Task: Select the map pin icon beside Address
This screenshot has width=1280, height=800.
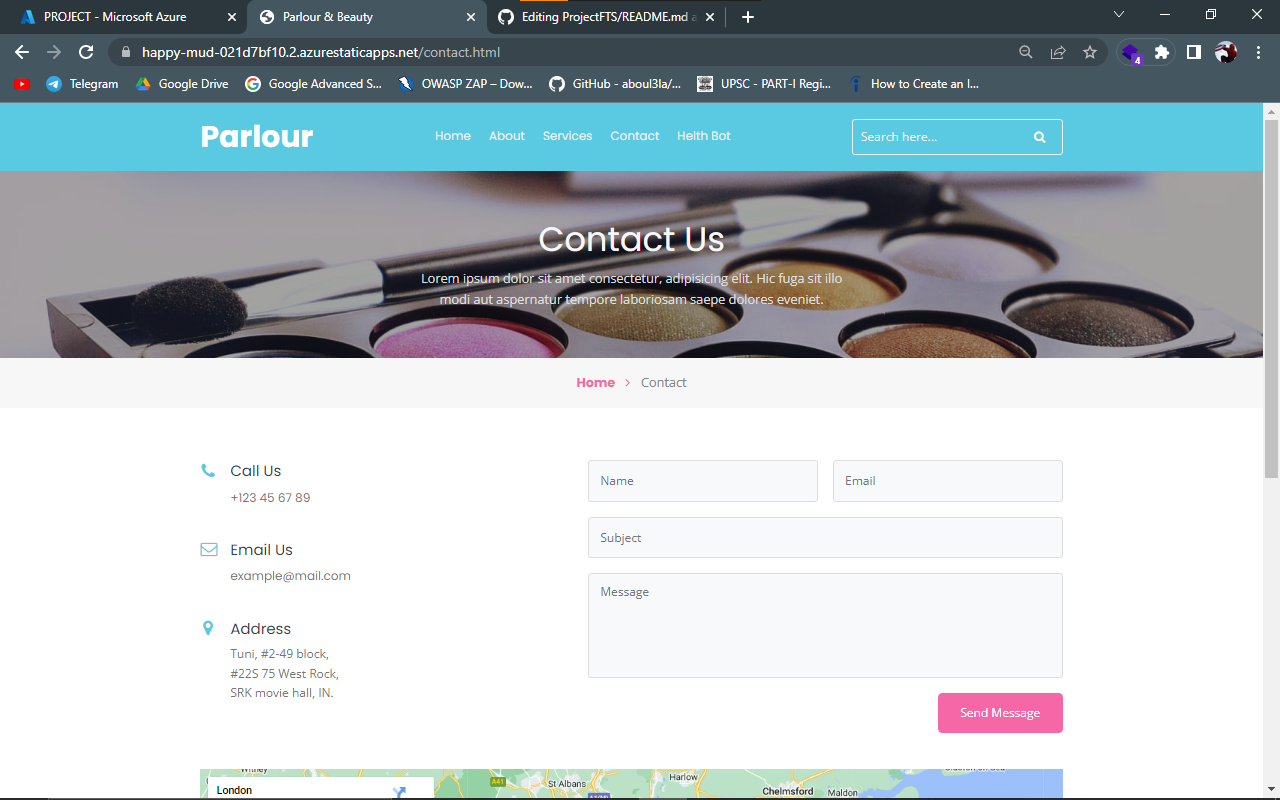Action: [208, 627]
